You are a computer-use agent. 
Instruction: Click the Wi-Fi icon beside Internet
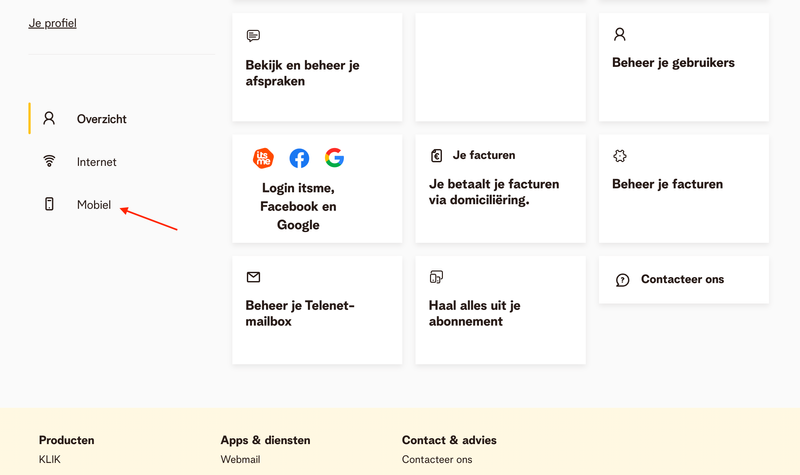(49, 161)
